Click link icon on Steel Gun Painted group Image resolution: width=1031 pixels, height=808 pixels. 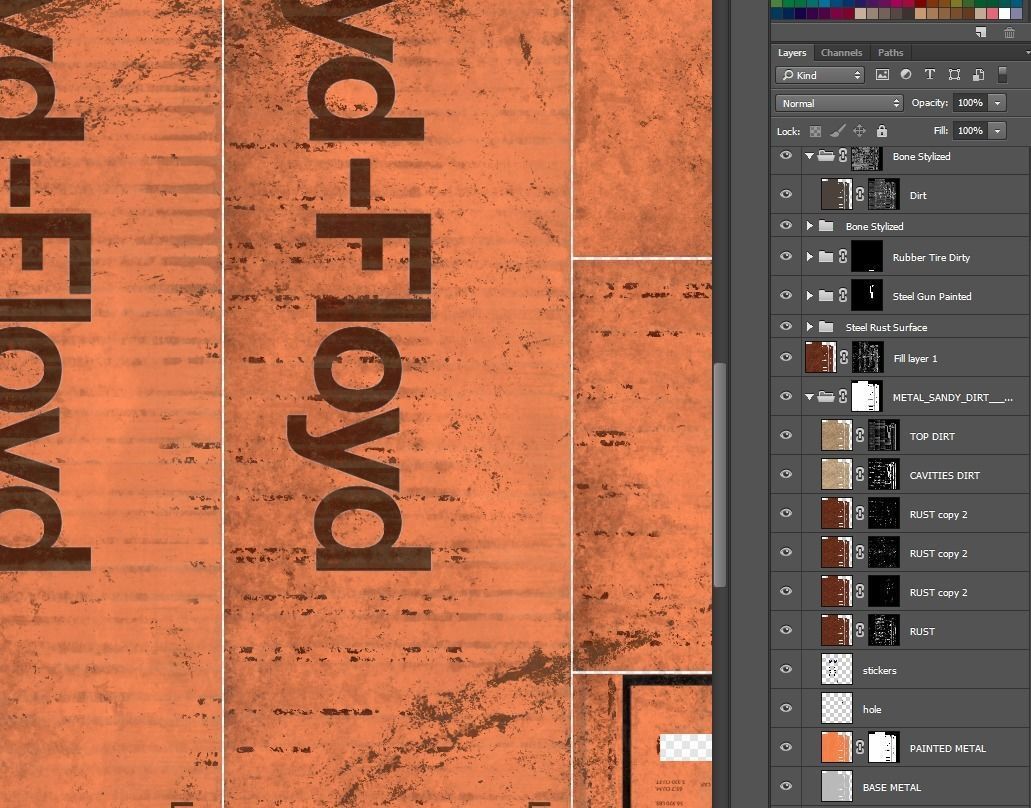point(843,296)
